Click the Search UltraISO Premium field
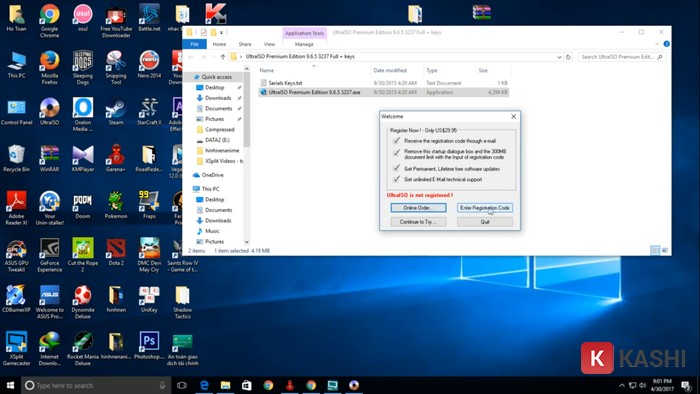The height and width of the screenshot is (394, 700). 621,57
